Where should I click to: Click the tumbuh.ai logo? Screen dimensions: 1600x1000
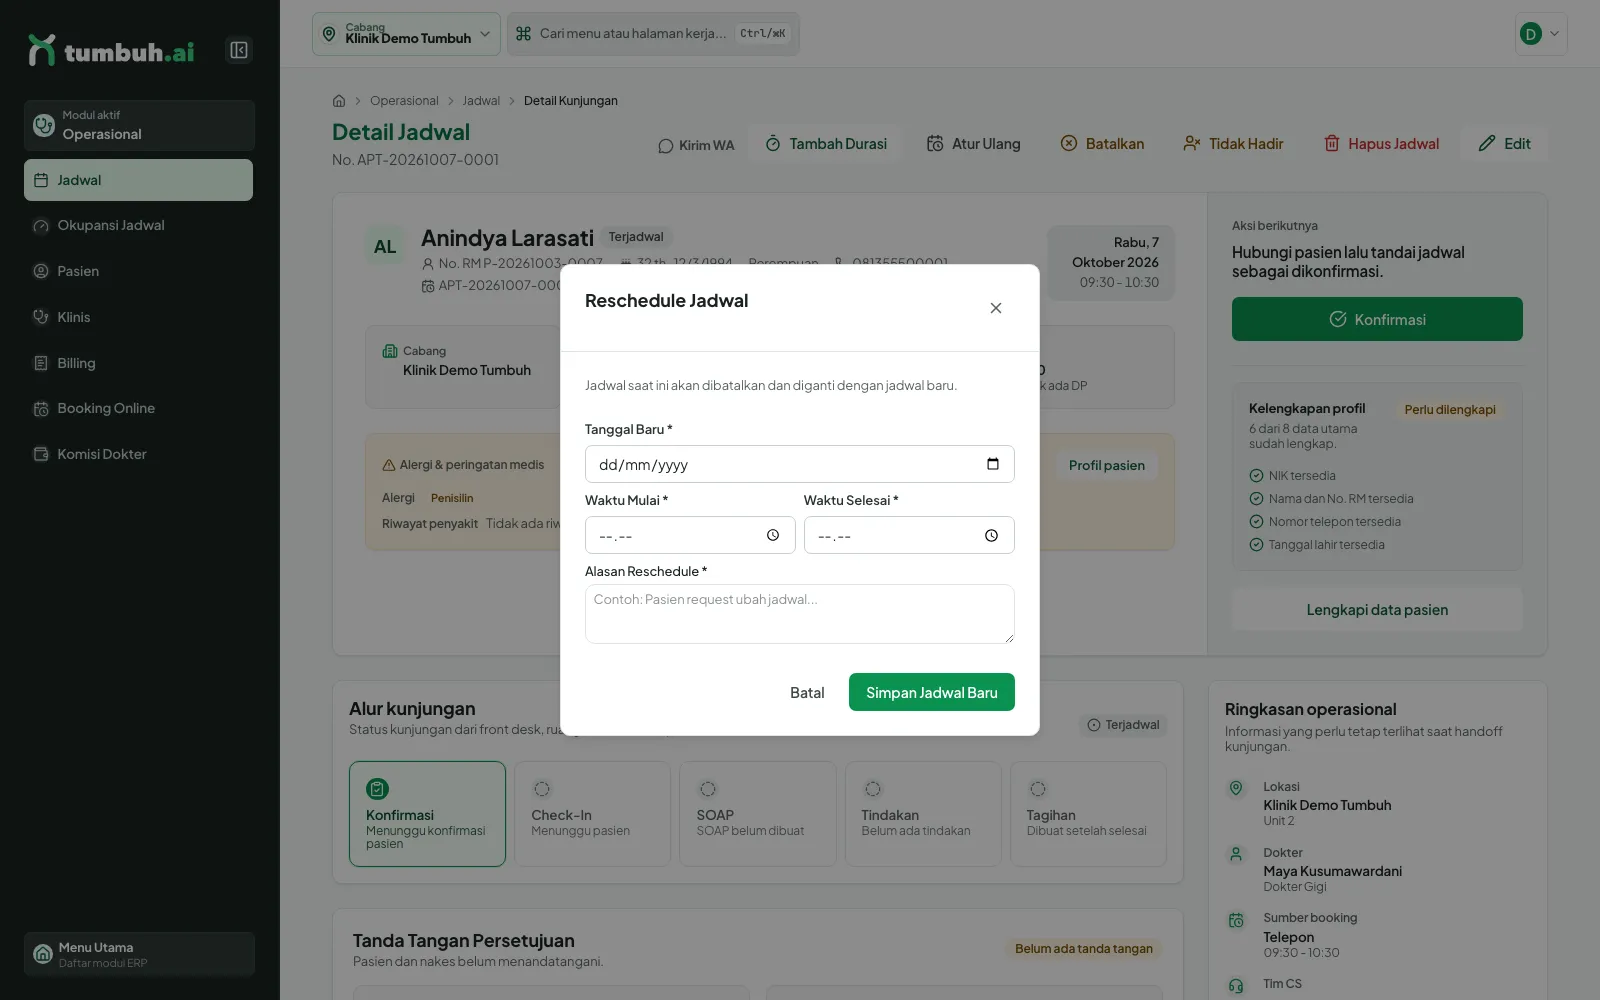tap(111, 50)
